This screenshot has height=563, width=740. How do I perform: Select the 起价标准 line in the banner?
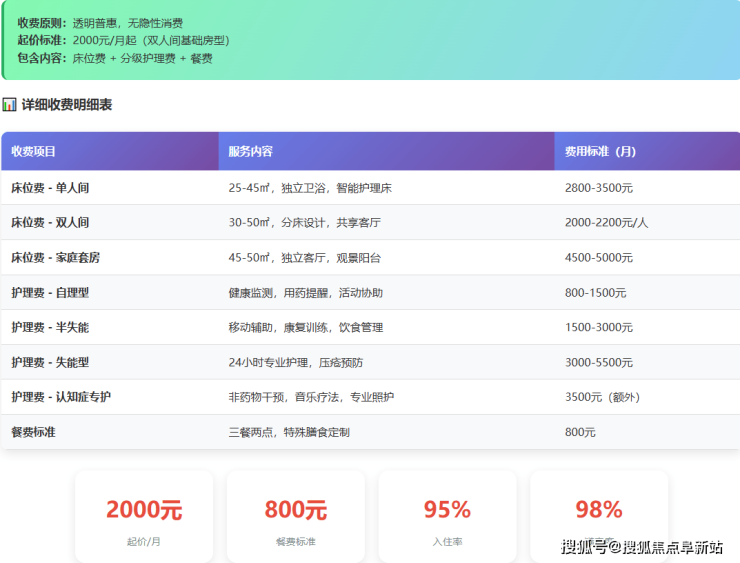point(123,41)
